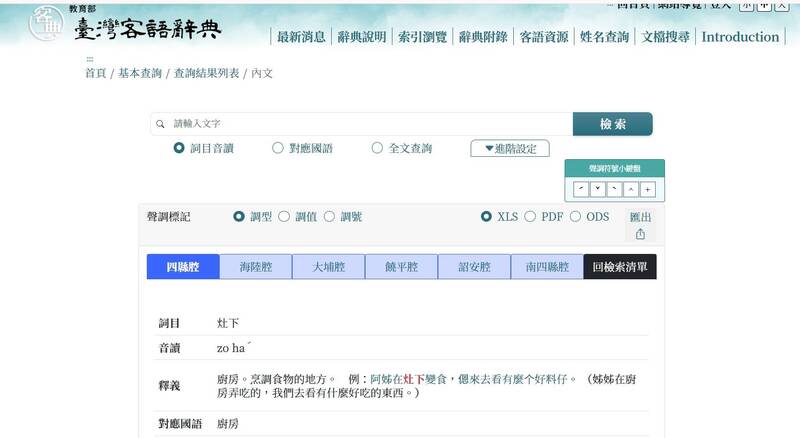Open the 客語資源 menu
The height and width of the screenshot is (438, 800).
coord(544,37)
